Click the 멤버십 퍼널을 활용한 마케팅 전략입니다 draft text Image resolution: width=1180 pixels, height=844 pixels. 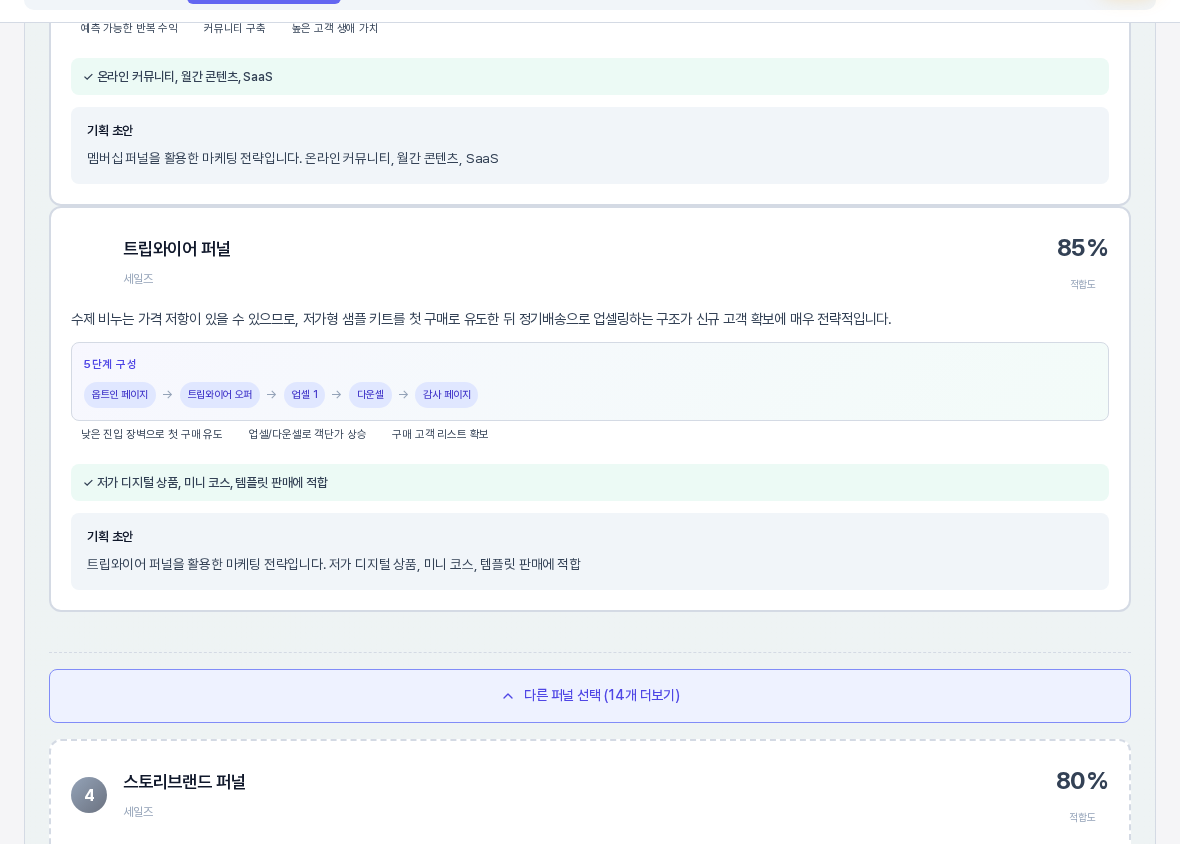(x=293, y=159)
